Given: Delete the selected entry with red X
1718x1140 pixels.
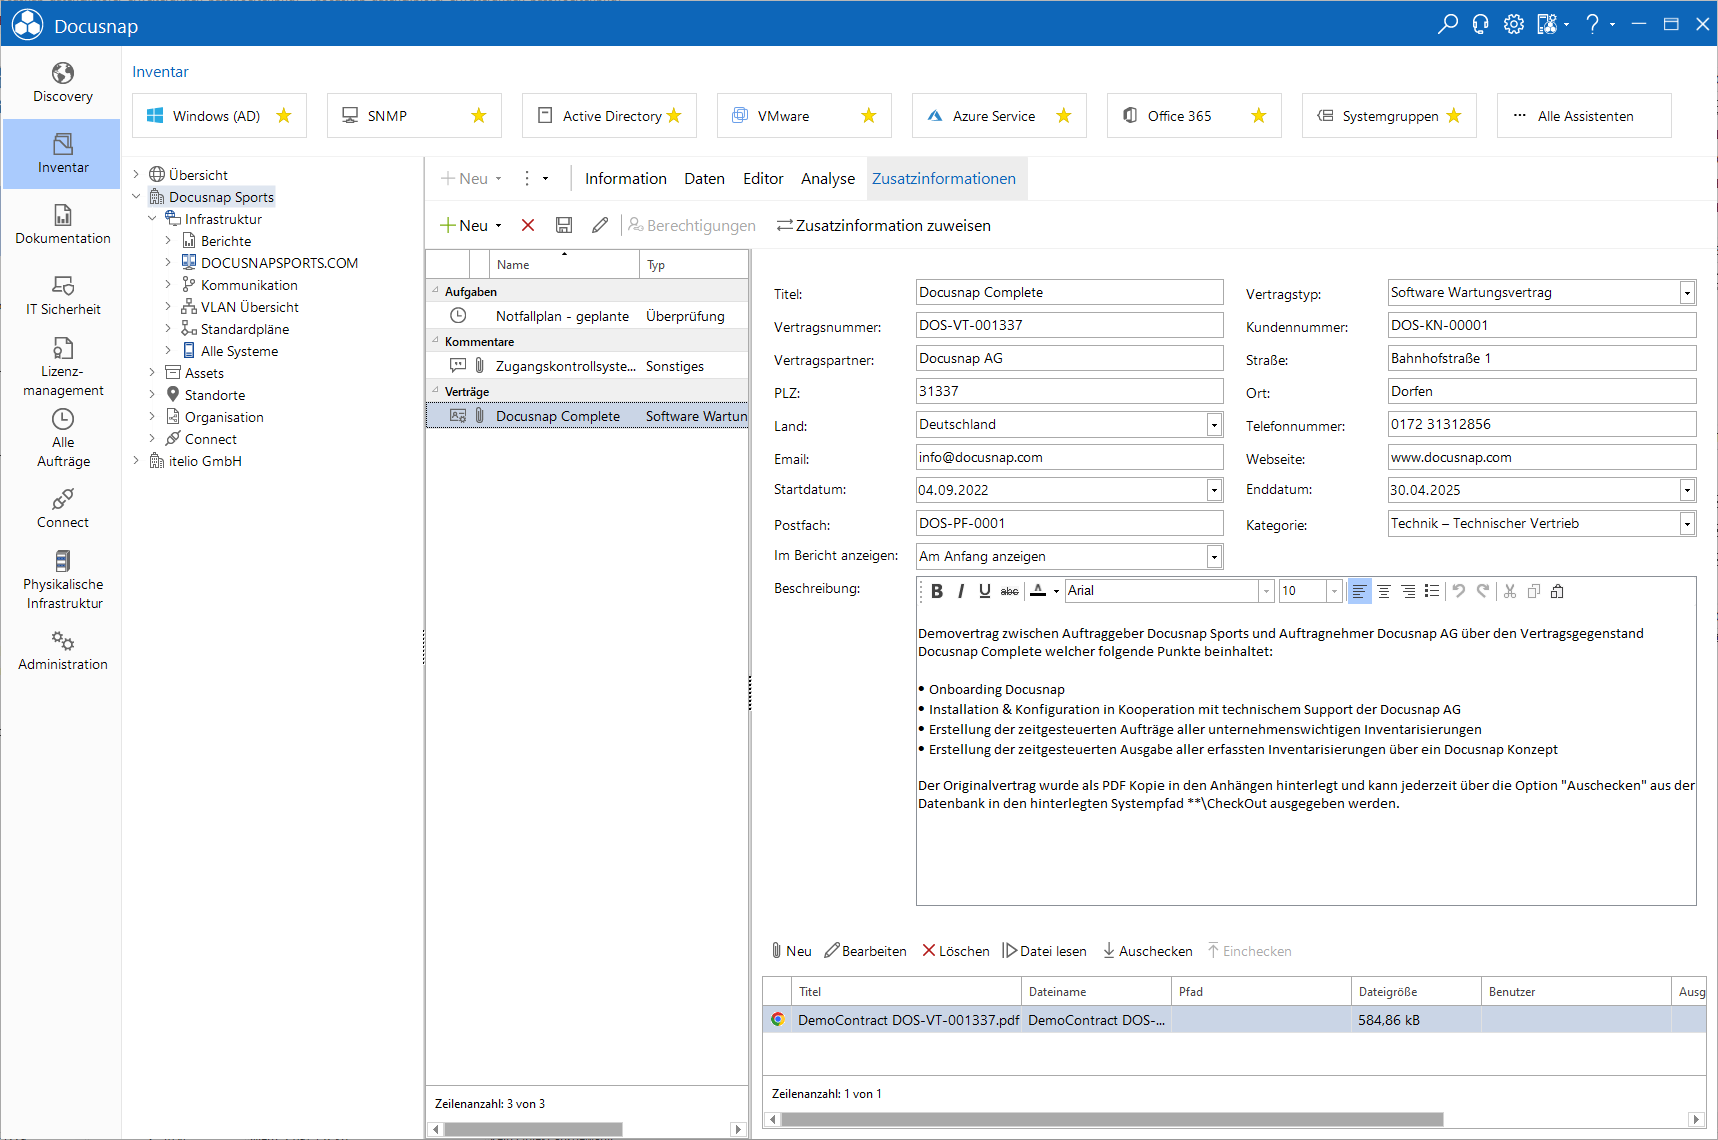Looking at the screenshot, I should click(528, 226).
